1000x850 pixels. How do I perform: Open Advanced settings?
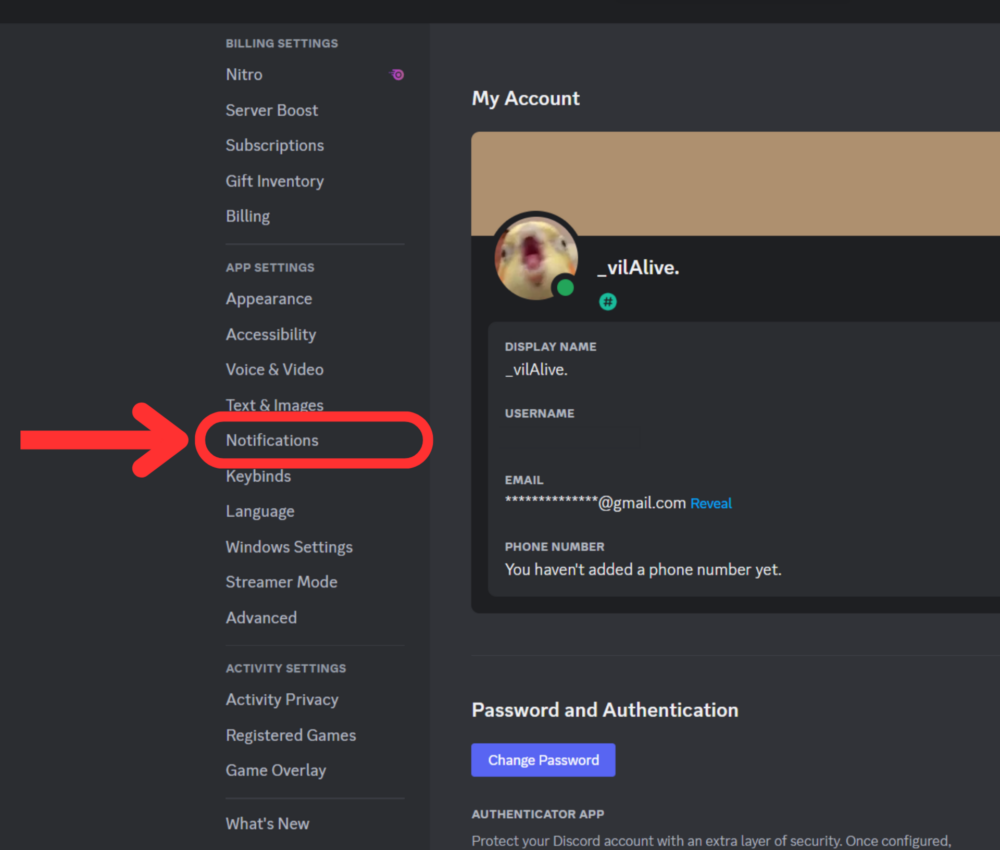click(261, 617)
